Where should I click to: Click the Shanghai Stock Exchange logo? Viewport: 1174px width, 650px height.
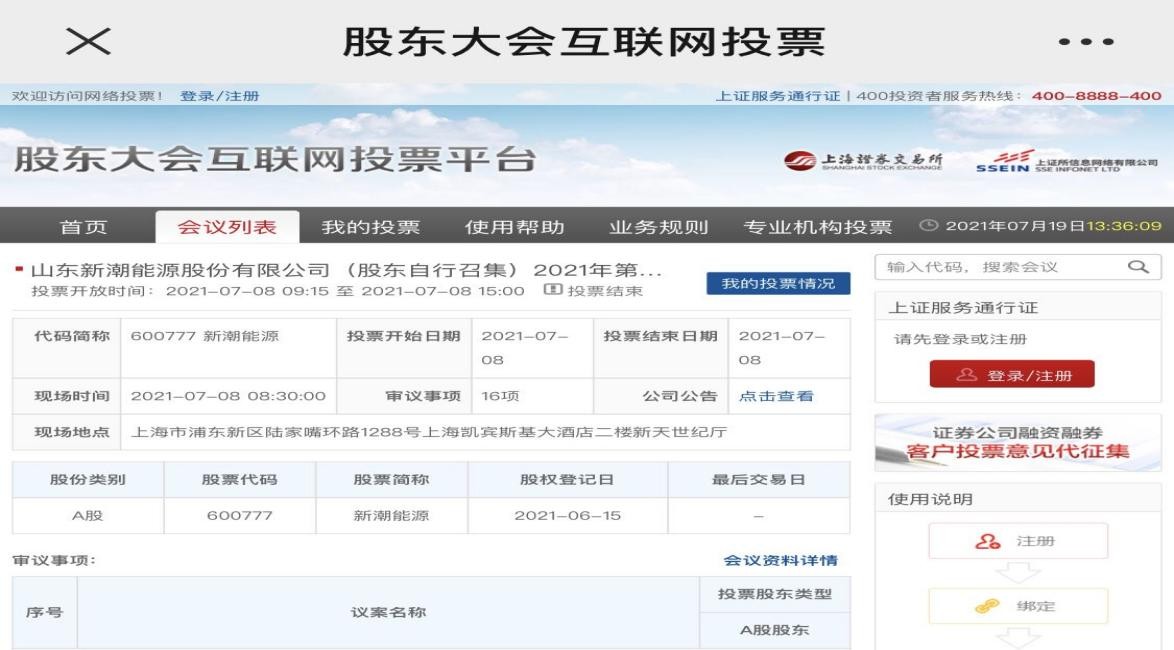(863, 160)
